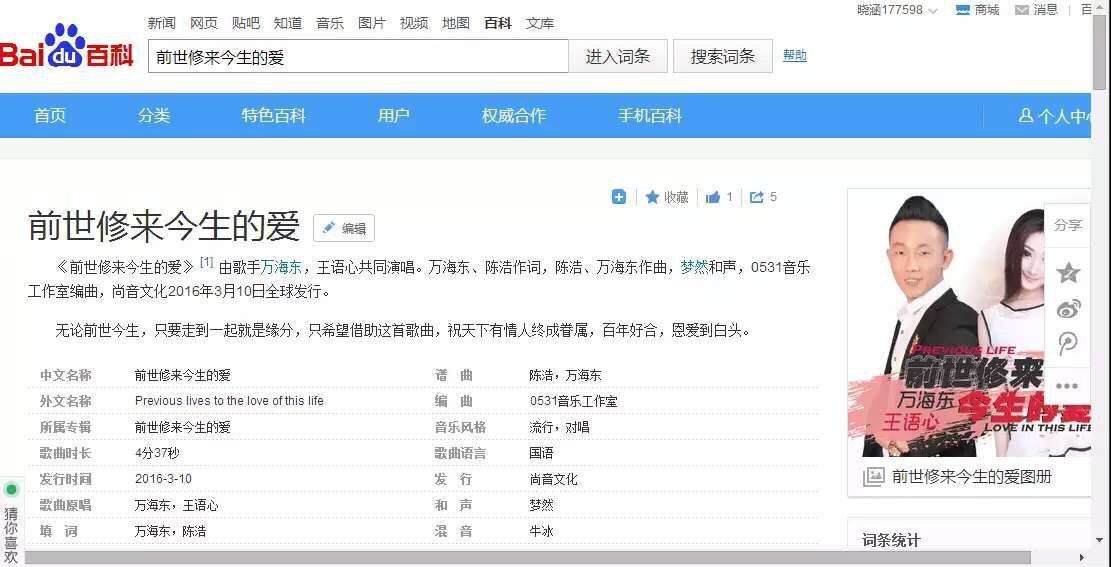Image resolution: width=1111 pixels, height=567 pixels.
Task: Share to Qzone via star icon in sidebar
Action: (x=1068, y=273)
